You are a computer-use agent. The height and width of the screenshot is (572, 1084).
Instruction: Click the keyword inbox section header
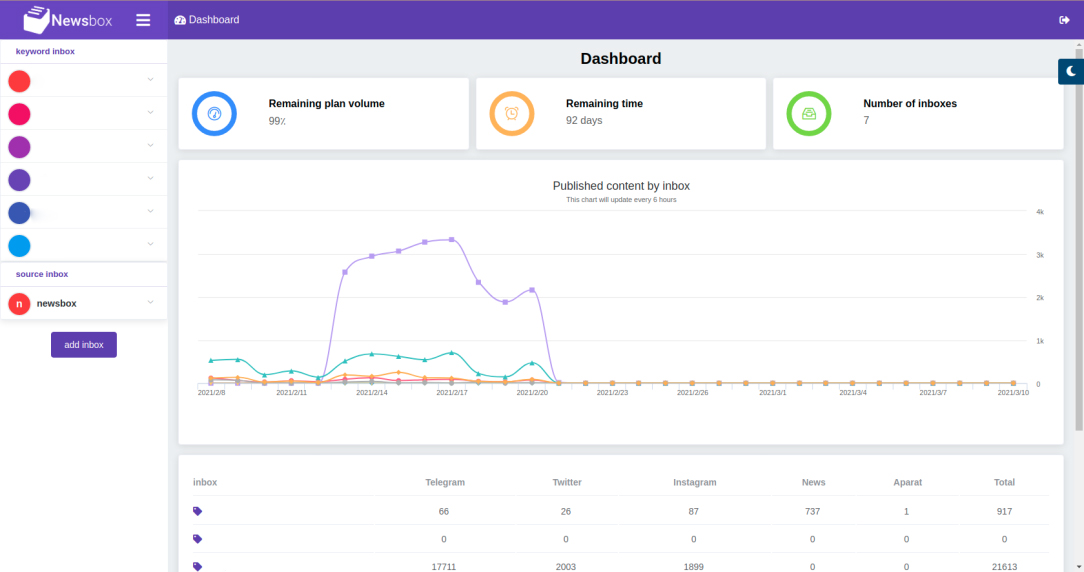[x=45, y=51]
